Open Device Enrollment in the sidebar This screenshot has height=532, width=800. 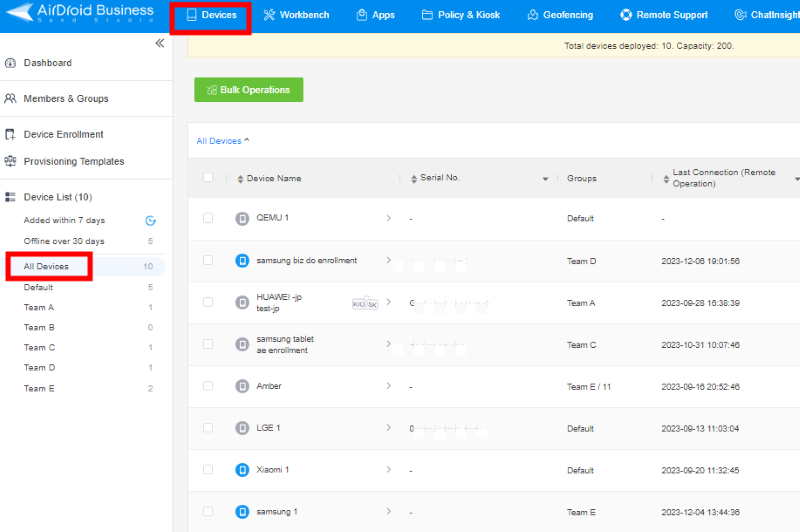pos(63,134)
